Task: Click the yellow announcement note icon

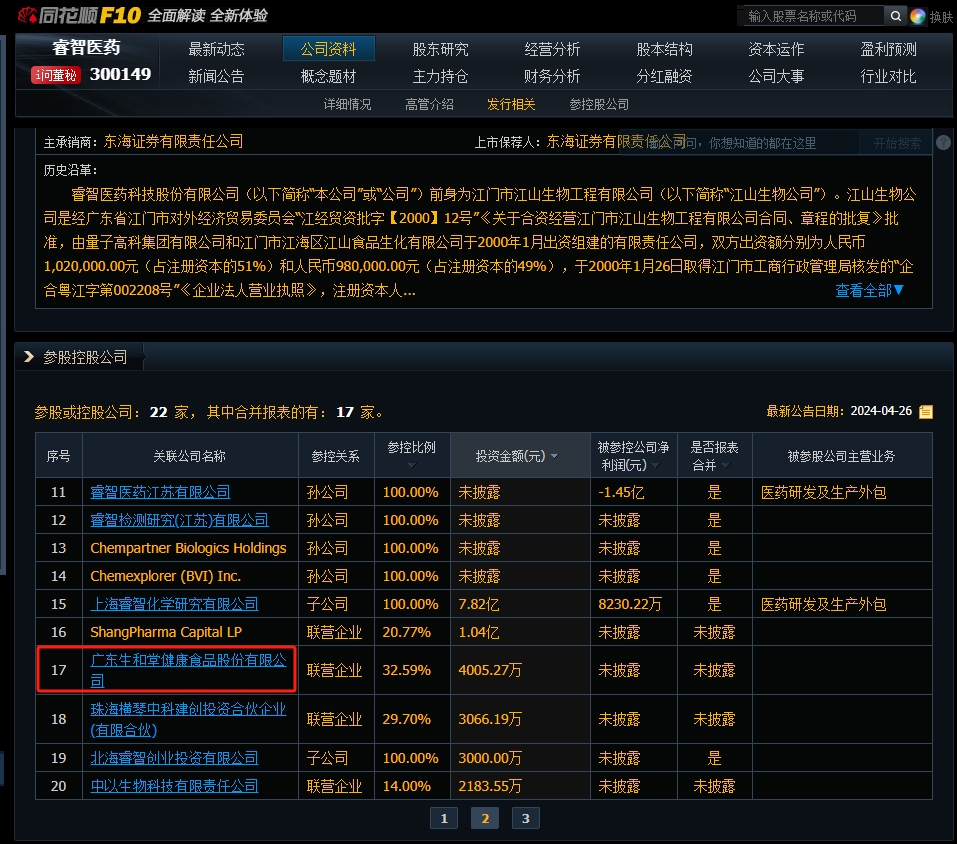Action: (926, 412)
